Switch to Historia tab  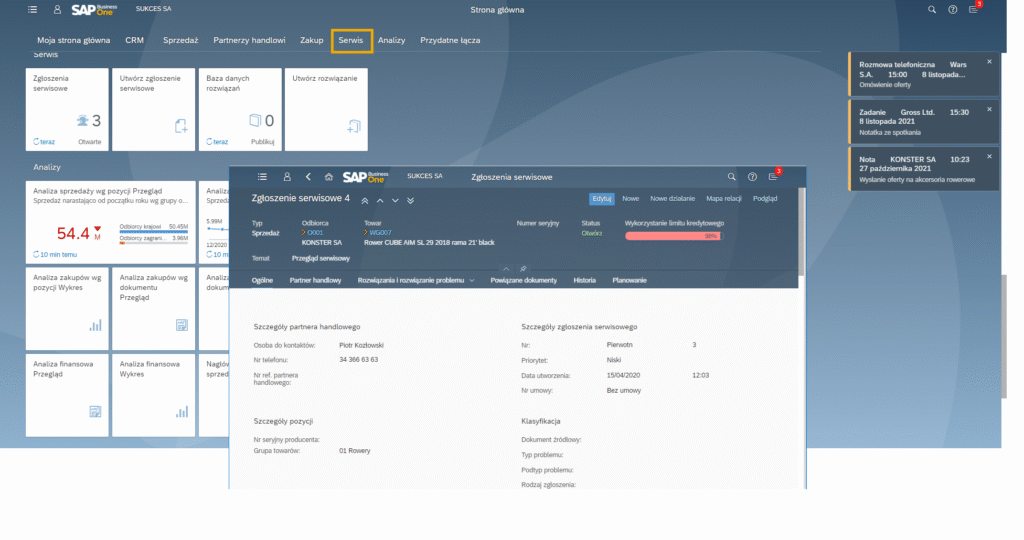(x=584, y=281)
